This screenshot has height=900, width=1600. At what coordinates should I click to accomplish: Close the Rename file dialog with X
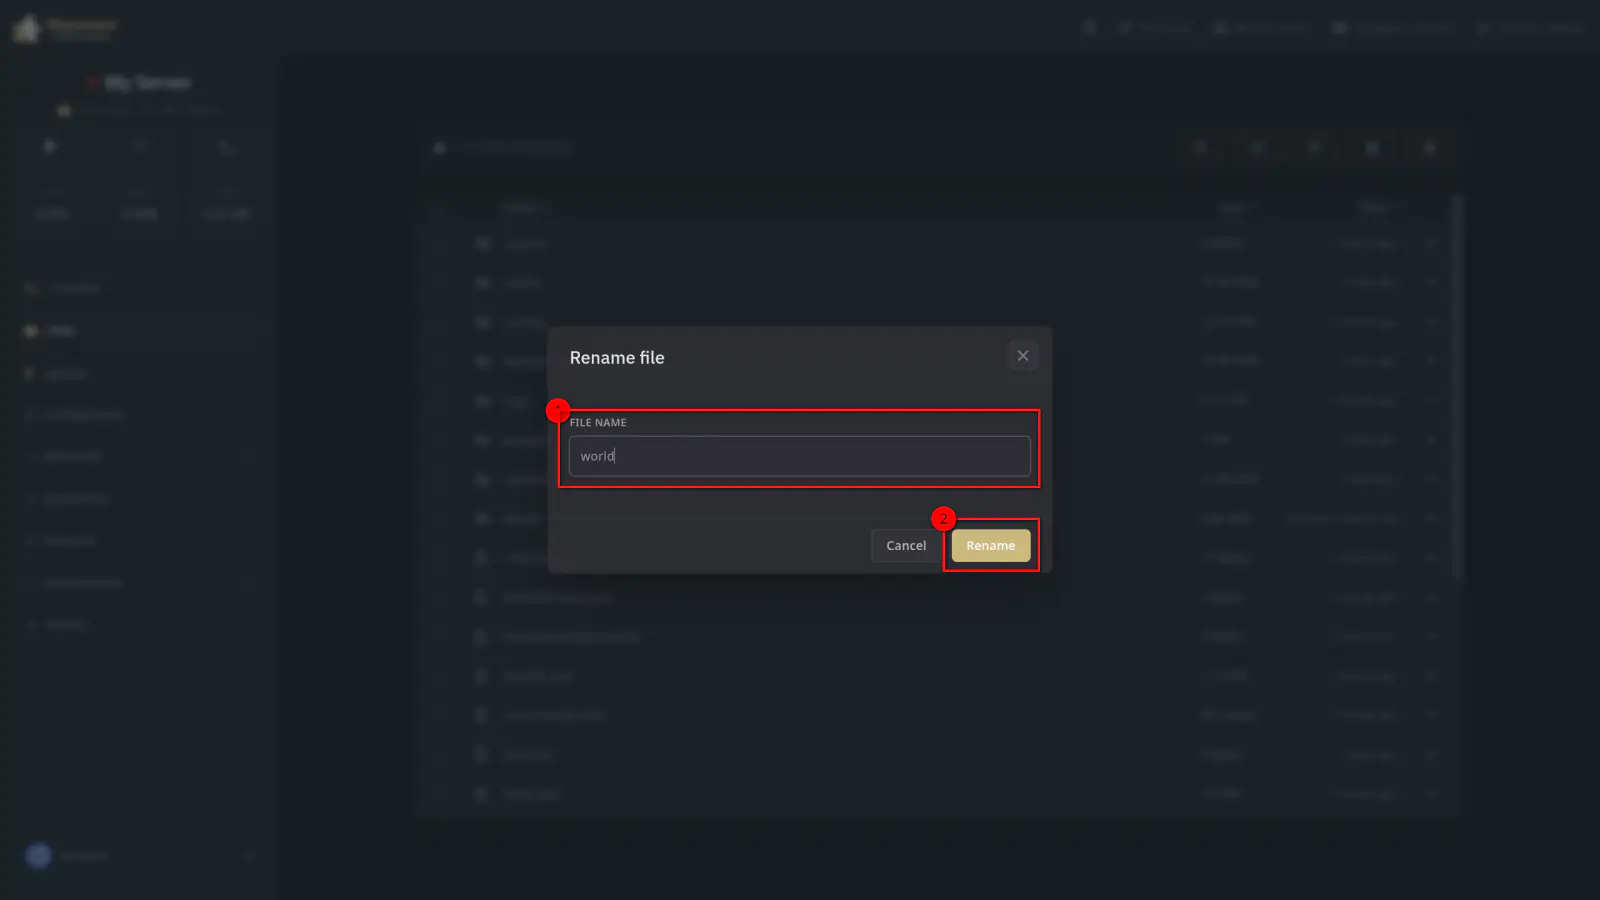pyautogui.click(x=1022, y=356)
